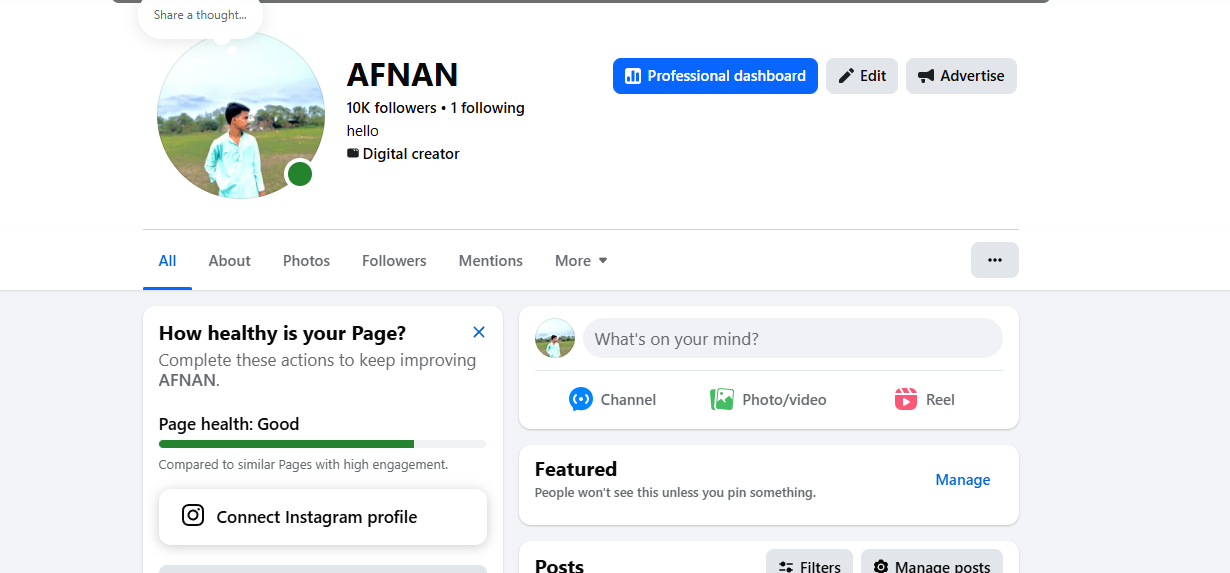Open the Filters button for posts
1230x573 pixels.
point(809,565)
